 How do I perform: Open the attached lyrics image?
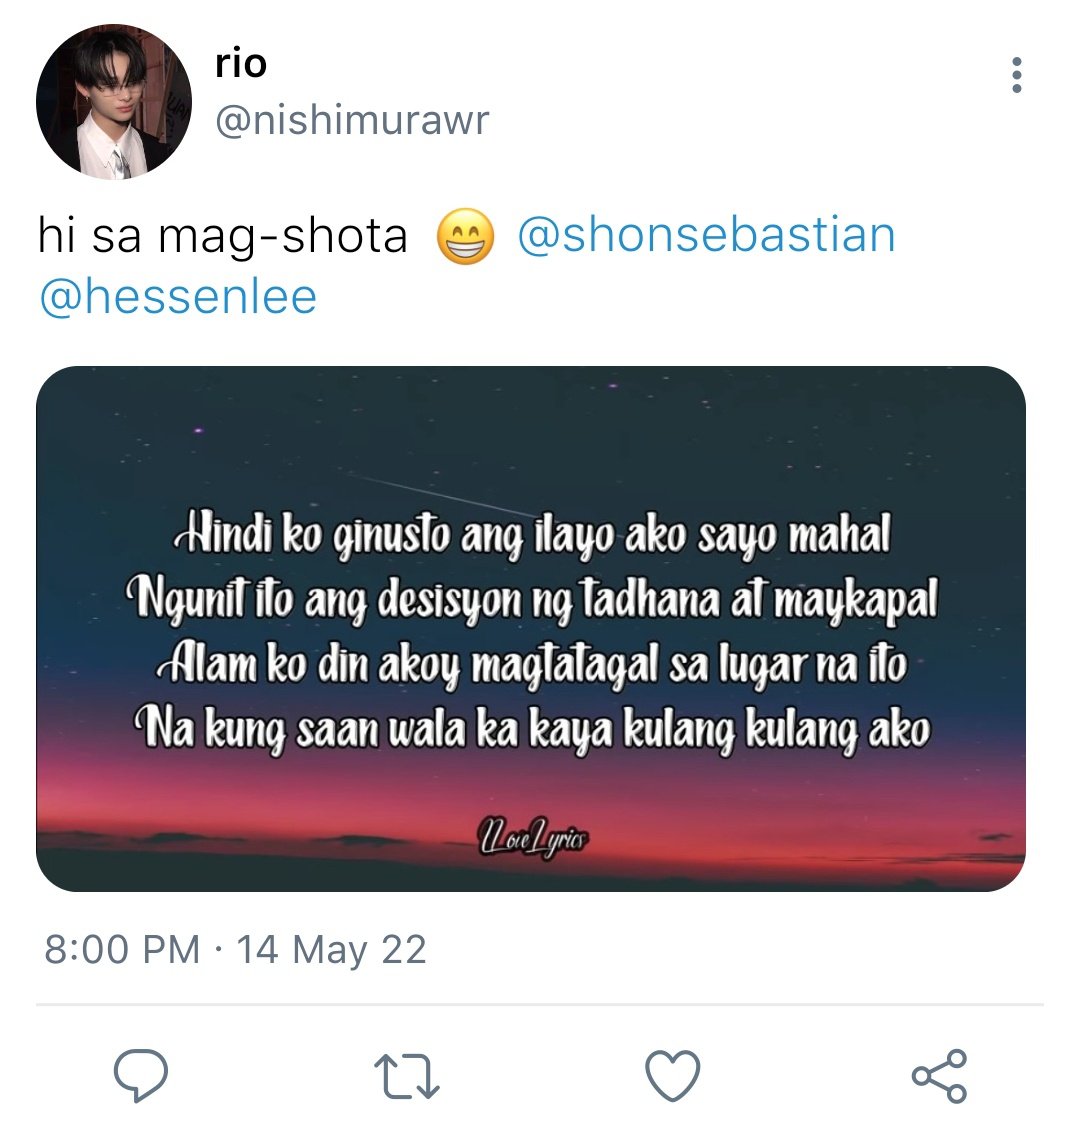click(531, 629)
